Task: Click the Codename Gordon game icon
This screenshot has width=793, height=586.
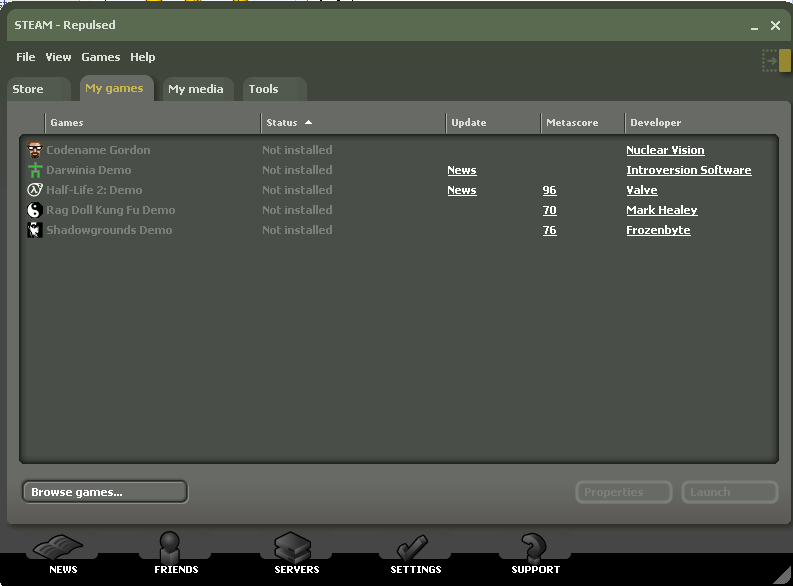Action: (35, 150)
